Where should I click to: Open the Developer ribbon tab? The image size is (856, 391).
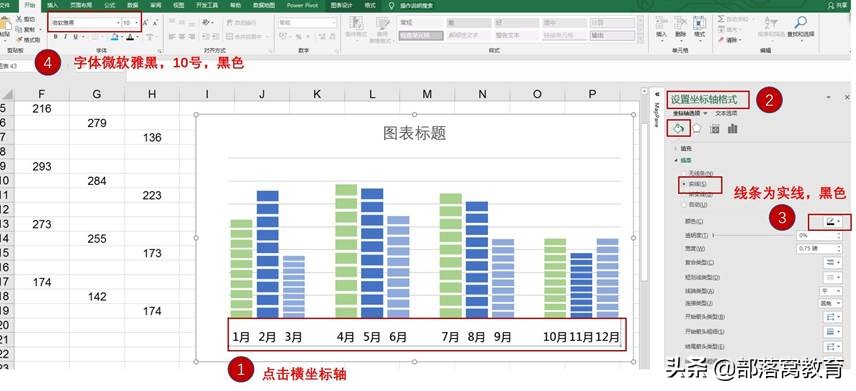[207, 5]
